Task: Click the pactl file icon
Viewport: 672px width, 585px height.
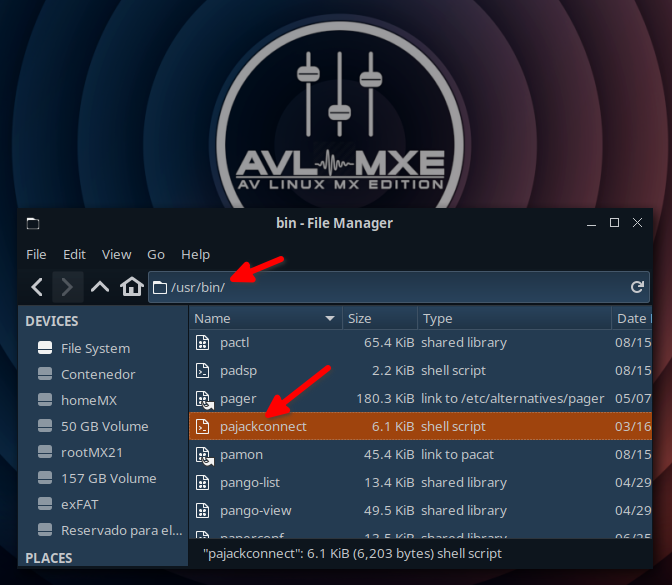Action: tap(202, 343)
